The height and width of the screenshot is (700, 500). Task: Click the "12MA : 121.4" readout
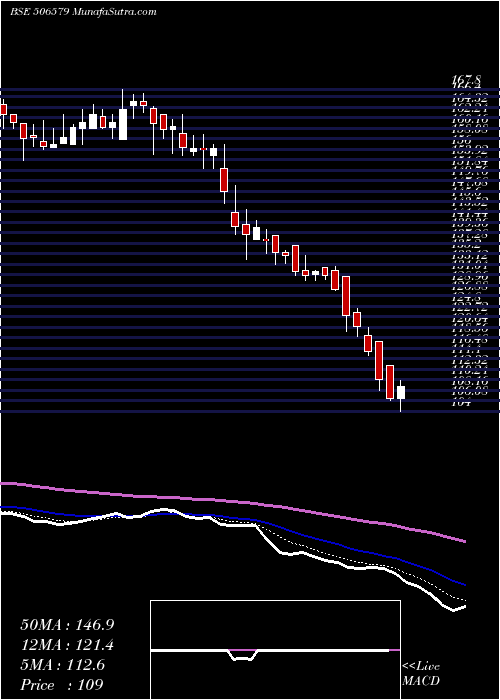[67, 645]
